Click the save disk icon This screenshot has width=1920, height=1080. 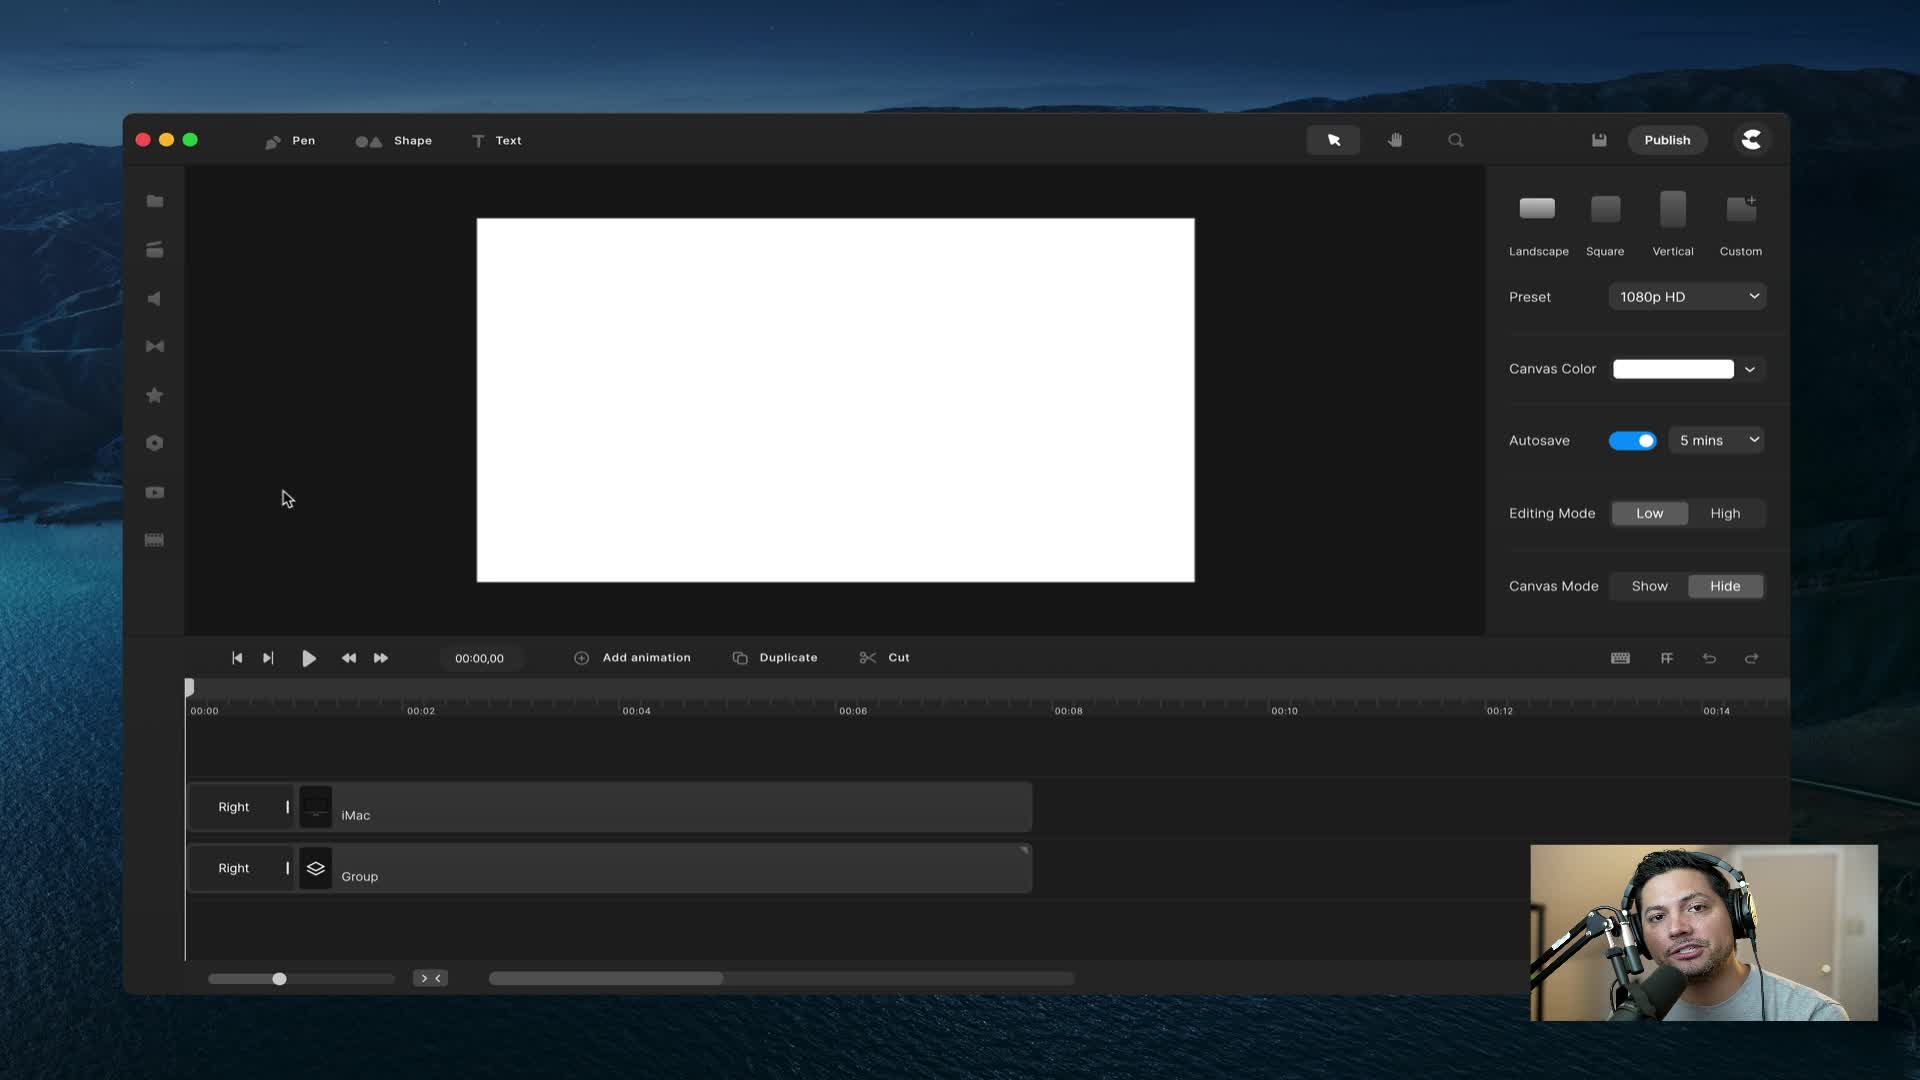click(1599, 140)
